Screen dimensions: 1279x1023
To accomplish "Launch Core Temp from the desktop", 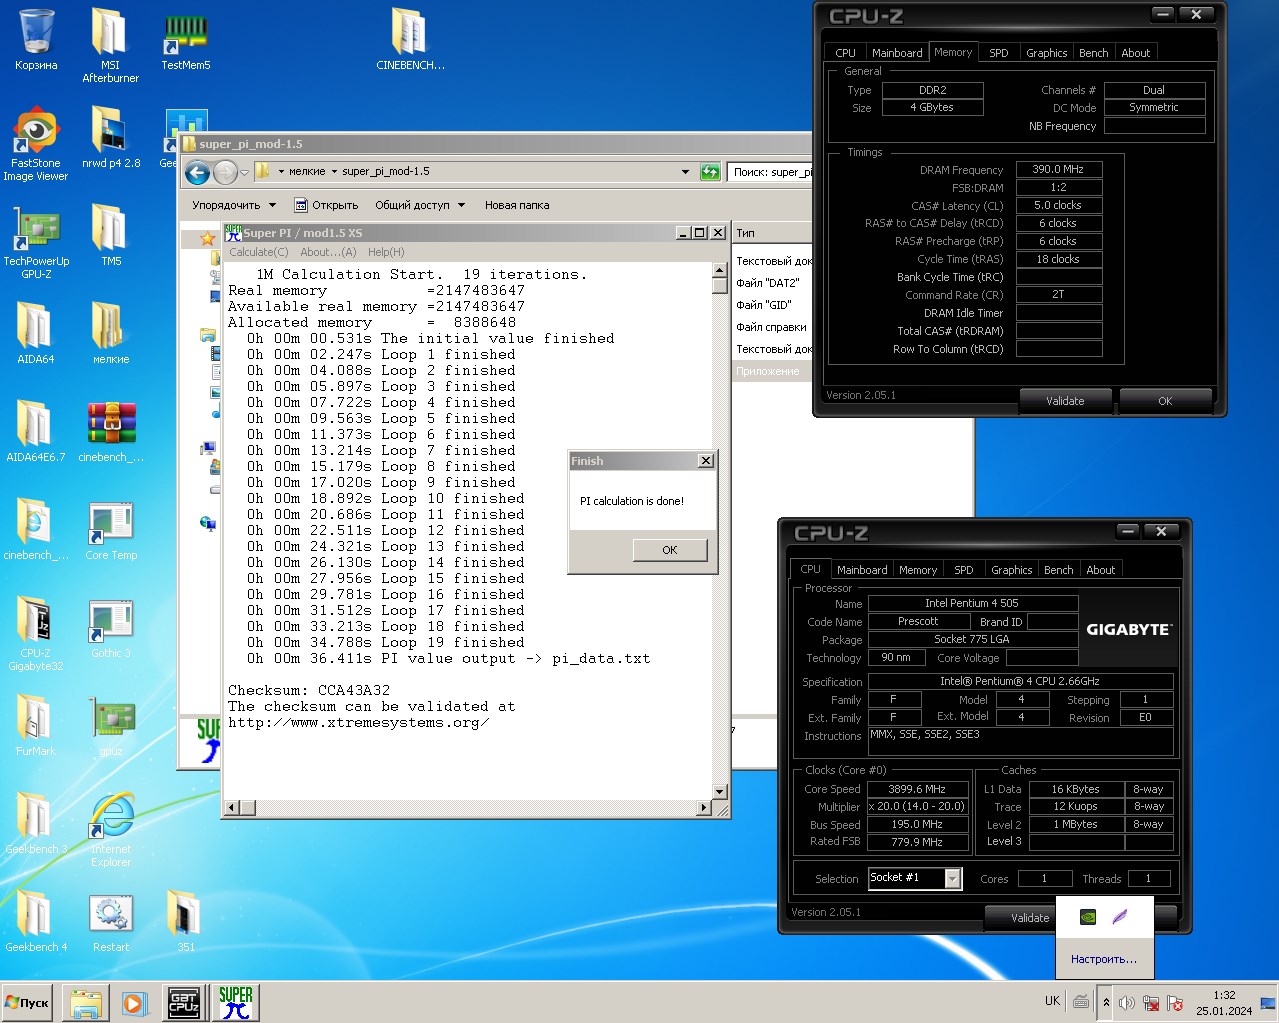I will pyautogui.click(x=110, y=529).
